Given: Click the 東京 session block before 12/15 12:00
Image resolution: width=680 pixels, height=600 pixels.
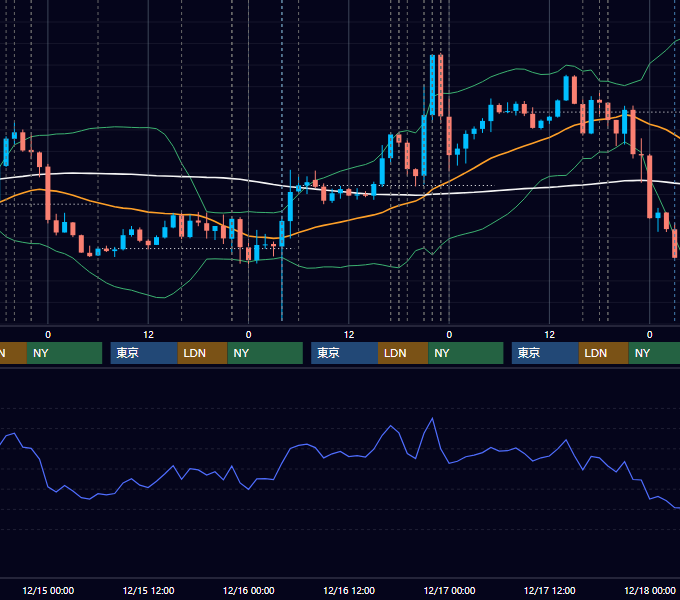Looking at the screenshot, I should point(144,353).
